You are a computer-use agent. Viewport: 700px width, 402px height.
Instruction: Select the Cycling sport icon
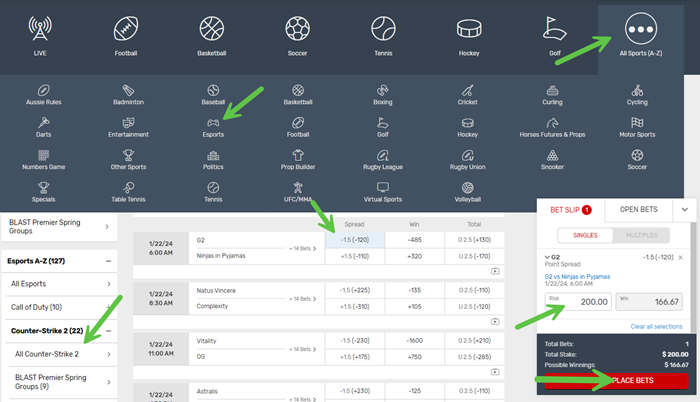(637, 90)
